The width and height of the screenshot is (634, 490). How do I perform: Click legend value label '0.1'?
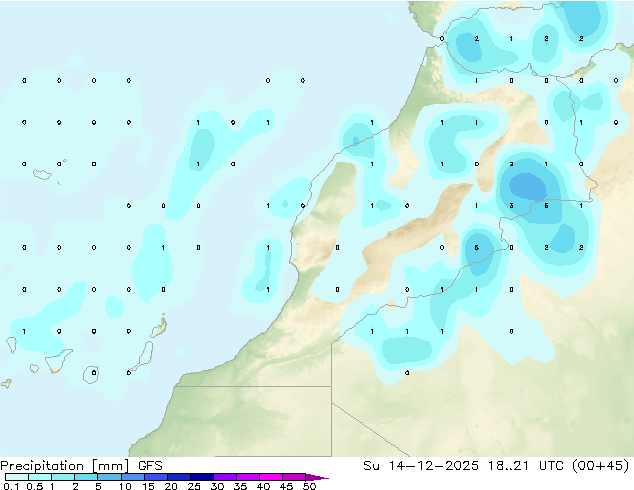point(11,486)
